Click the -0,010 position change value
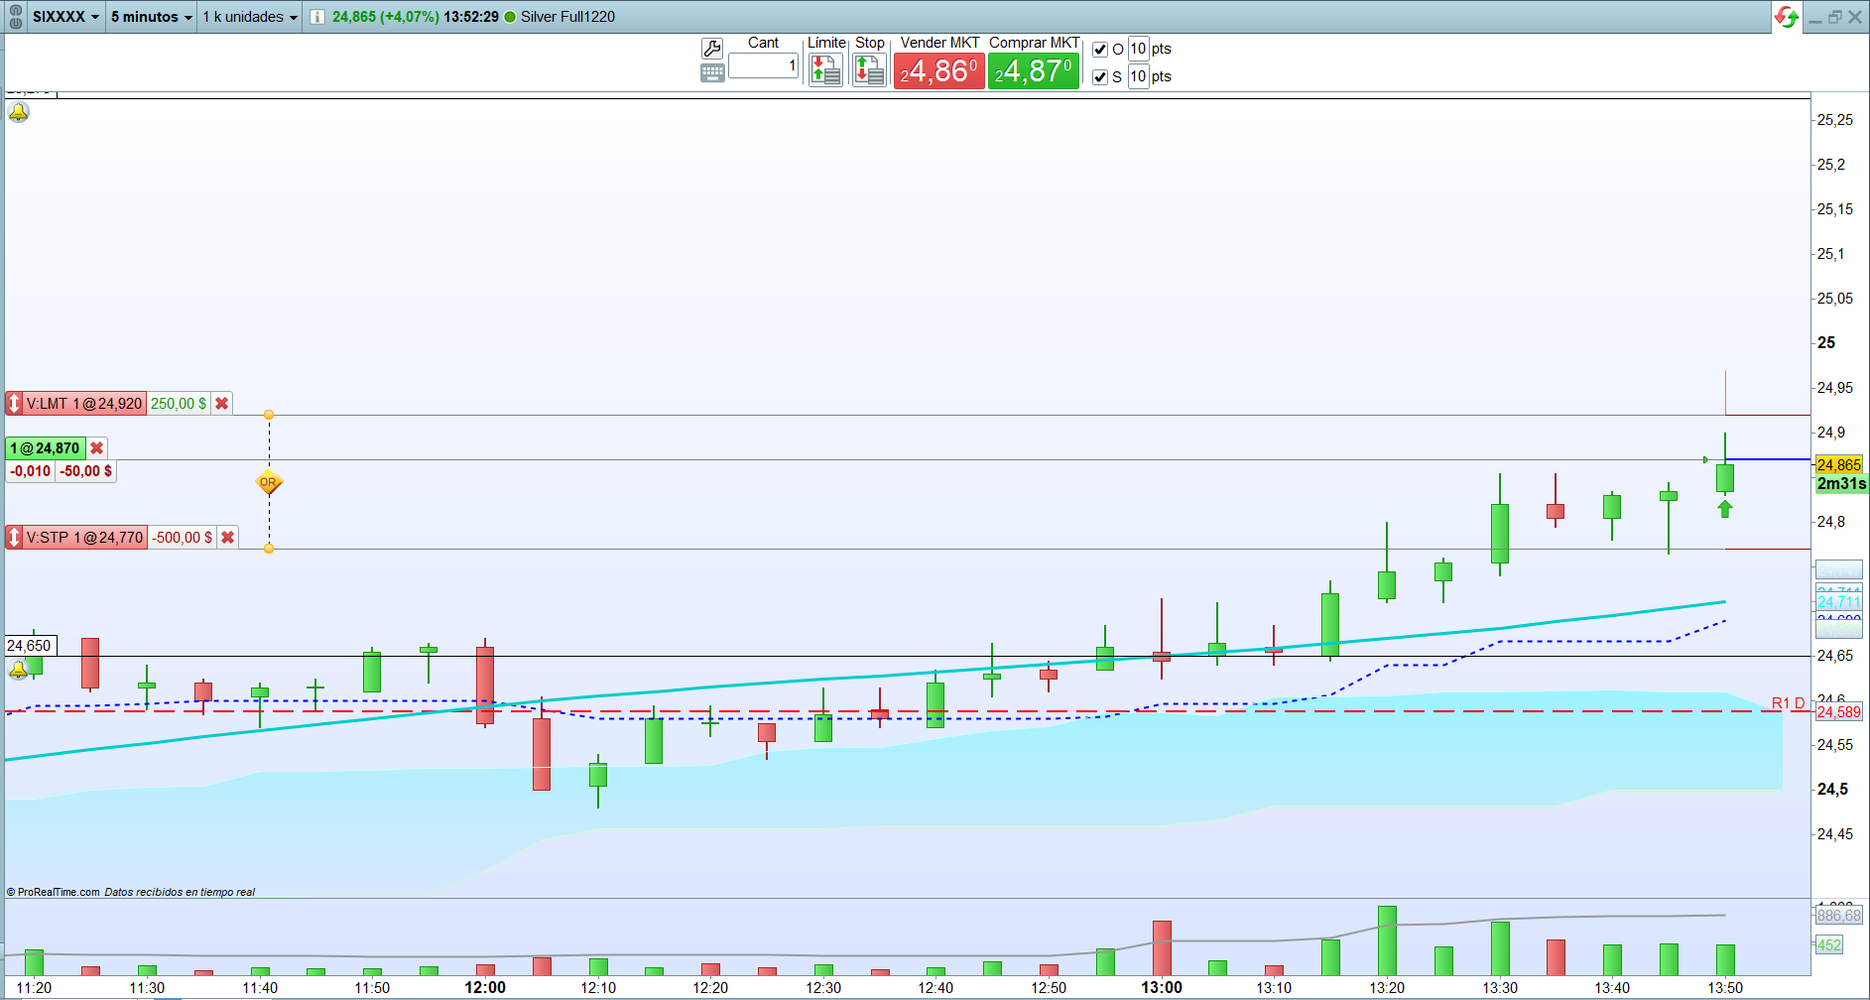The height and width of the screenshot is (1000, 1870). pos(30,471)
